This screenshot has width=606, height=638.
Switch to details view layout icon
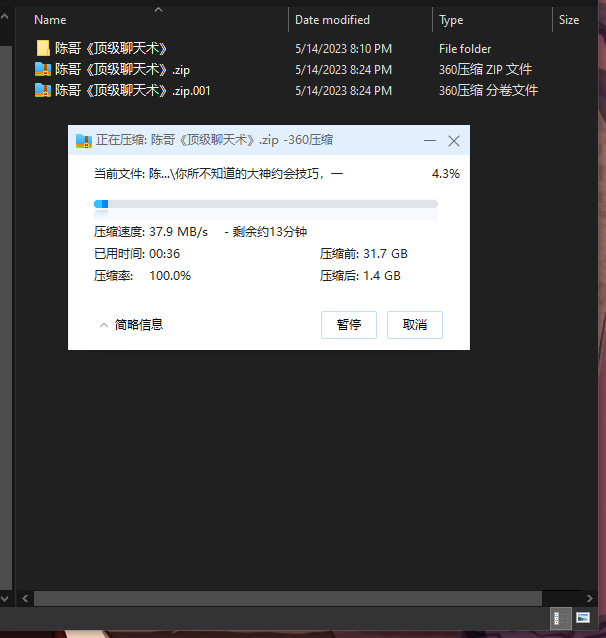[x=561, y=618]
